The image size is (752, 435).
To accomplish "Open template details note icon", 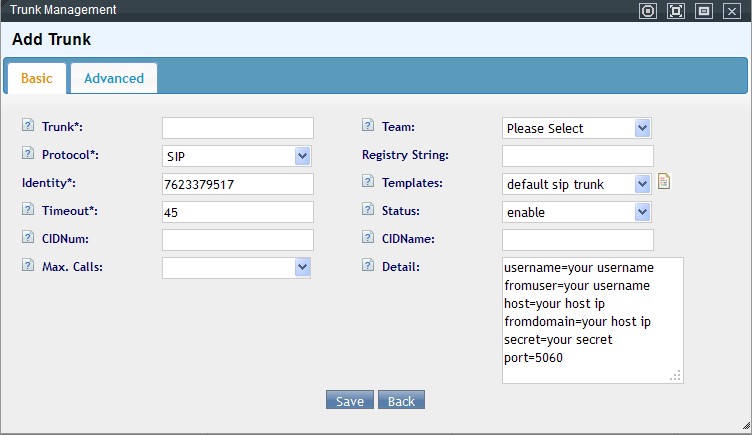I will tap(663, 182).
